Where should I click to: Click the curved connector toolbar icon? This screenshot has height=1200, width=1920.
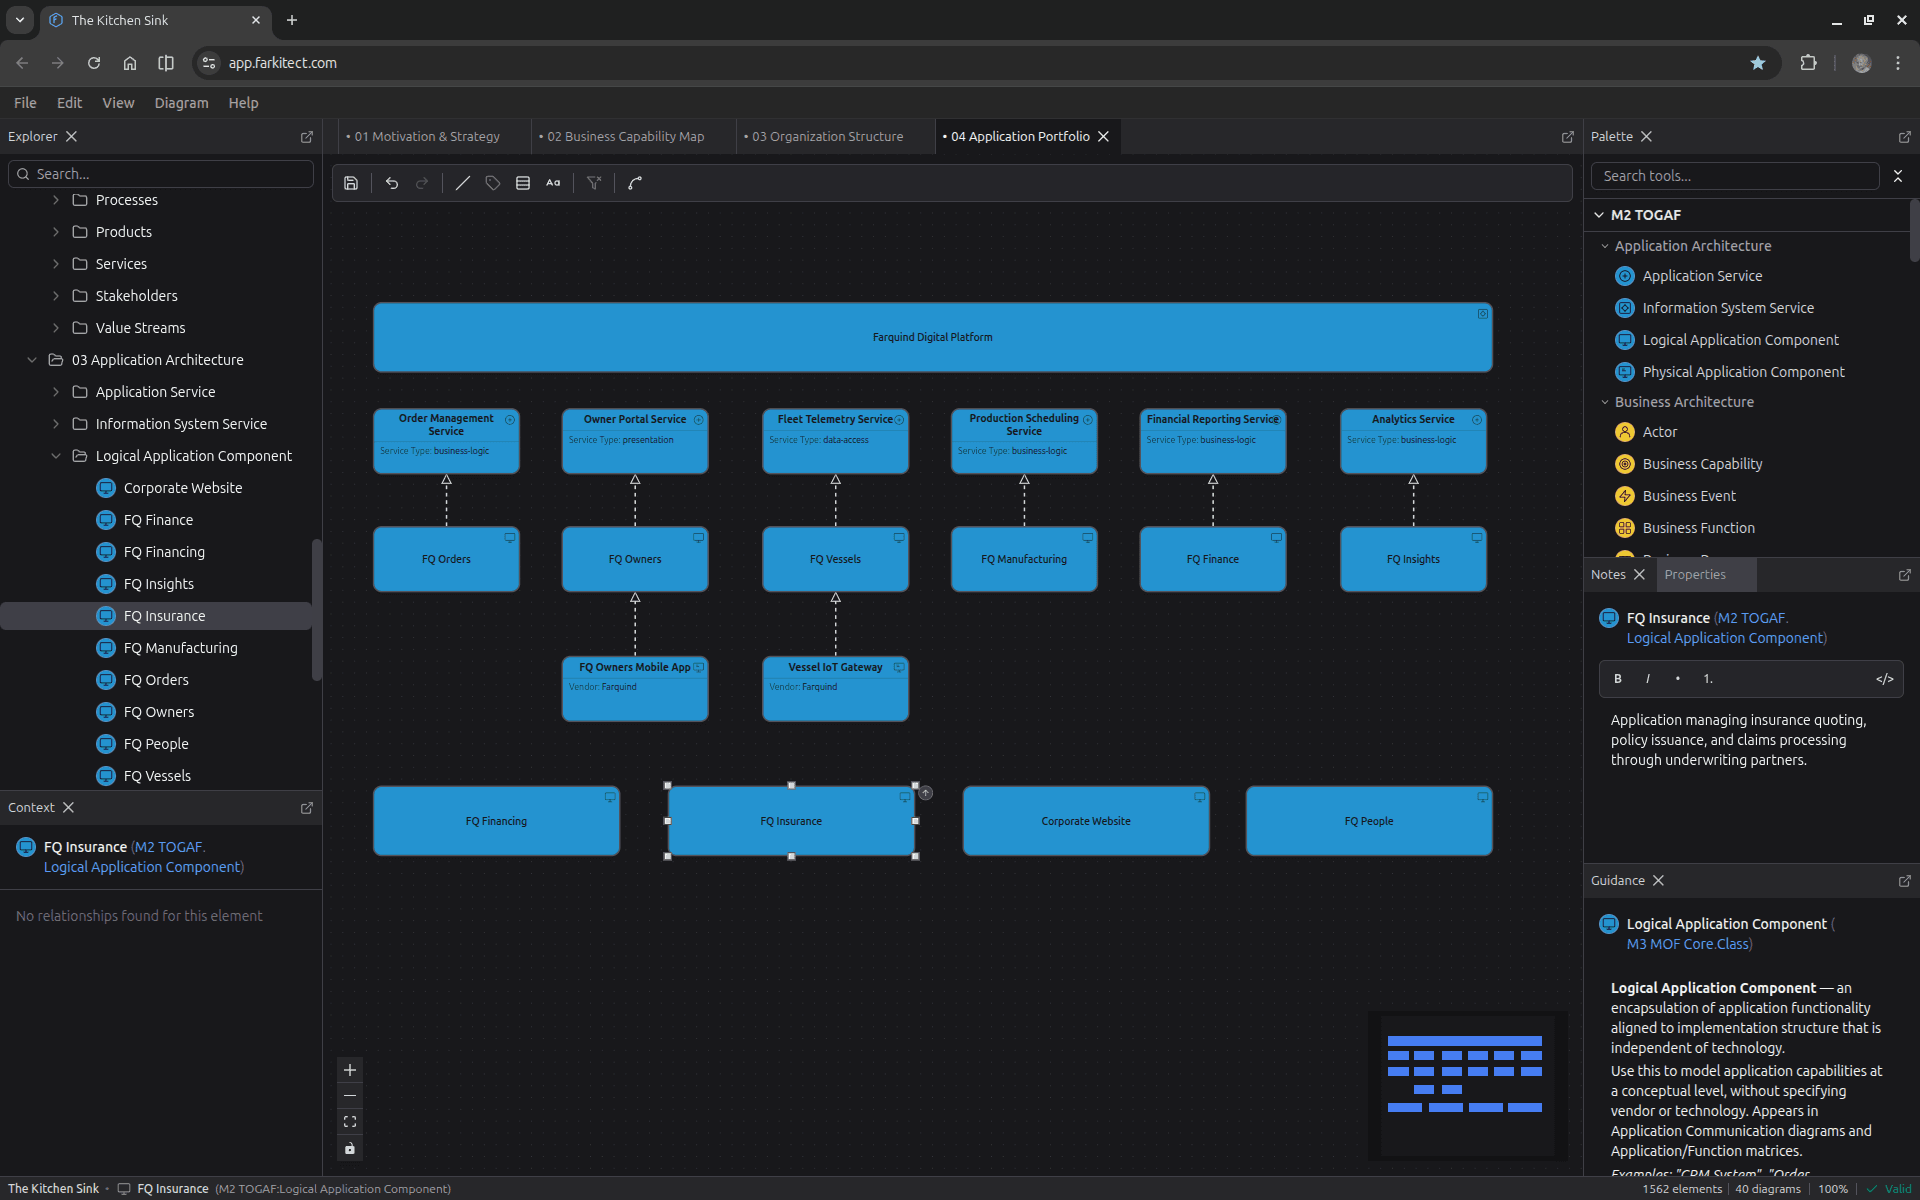[x=635, y=183]
